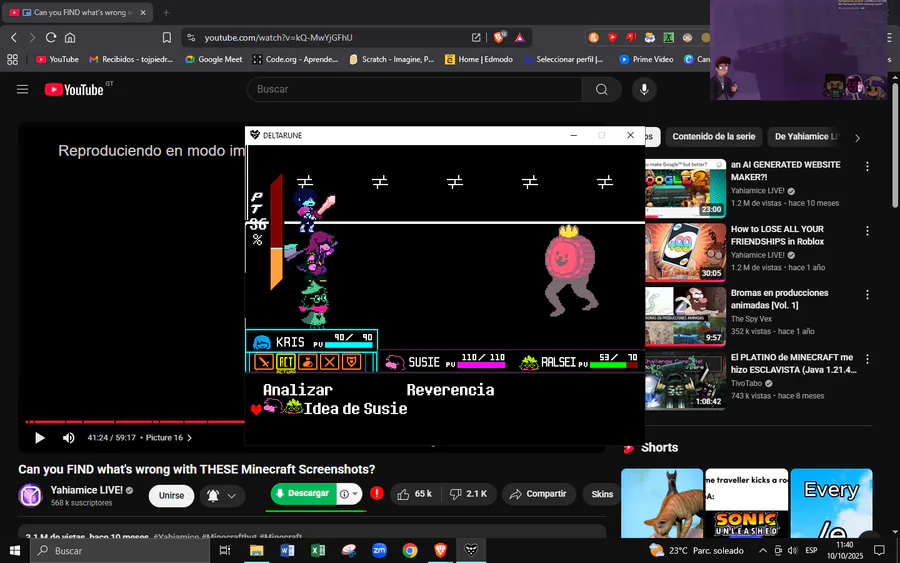Open the YouTube hamburger guide menu

[22, 90]
